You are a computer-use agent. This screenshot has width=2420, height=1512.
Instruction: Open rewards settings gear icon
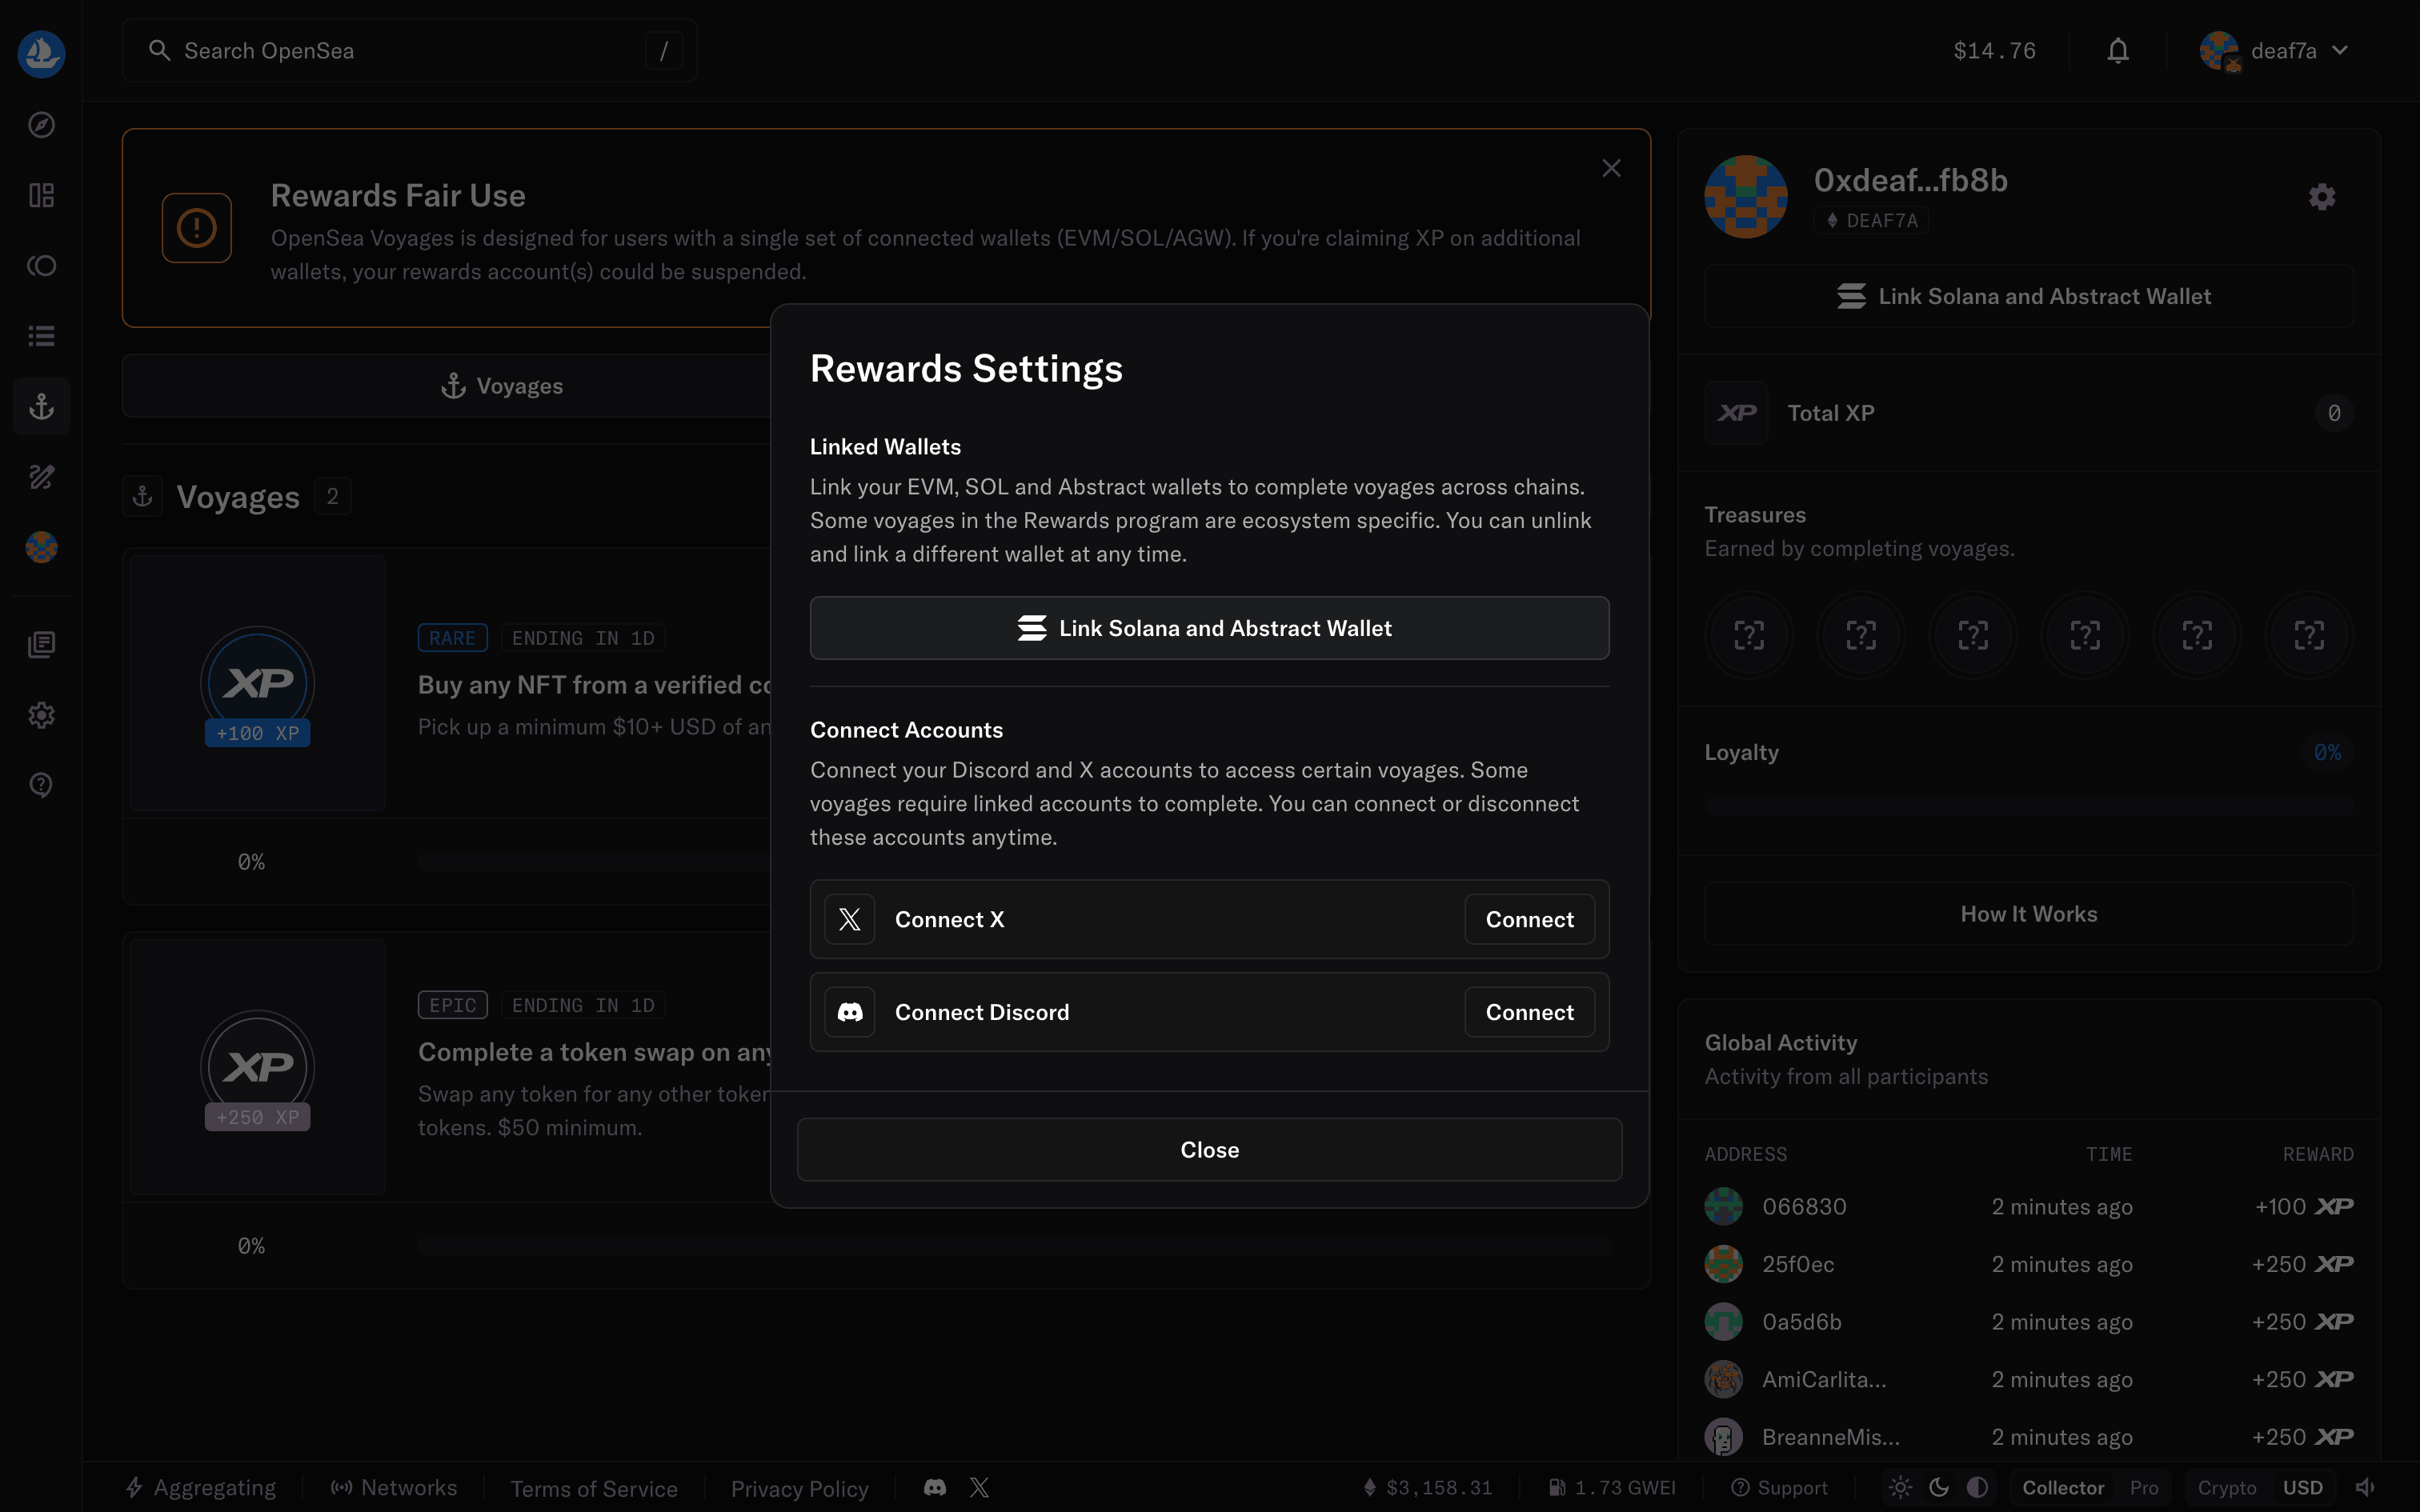point(2321,197)
